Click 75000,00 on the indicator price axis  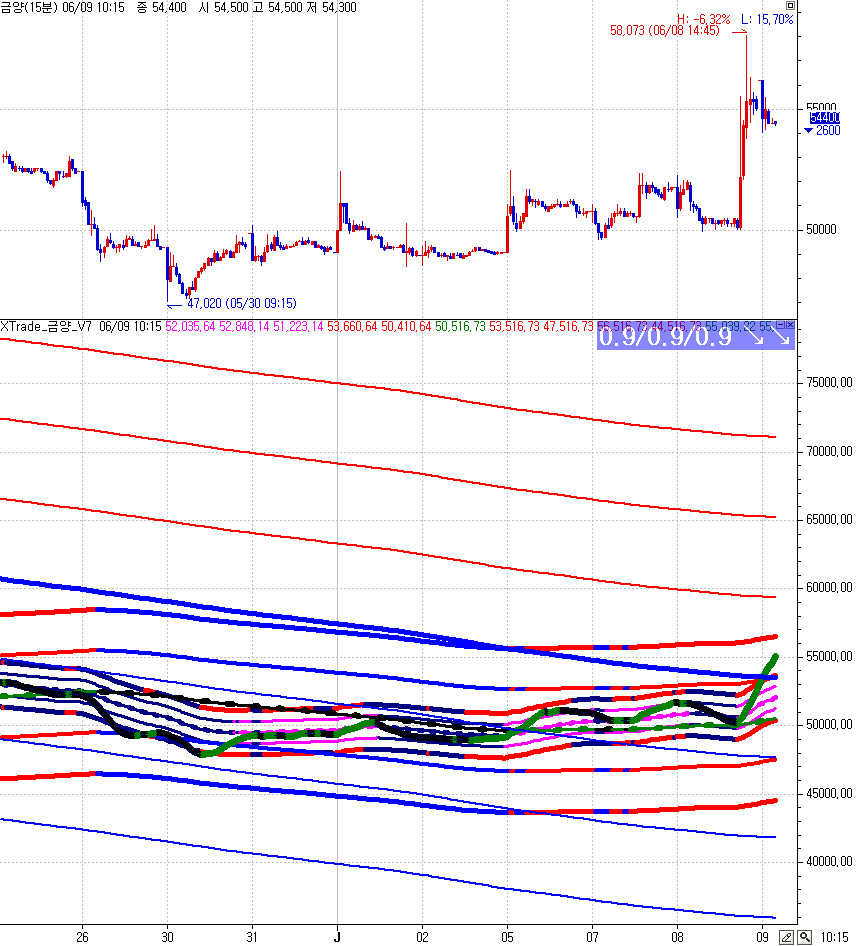click(830, 382)
